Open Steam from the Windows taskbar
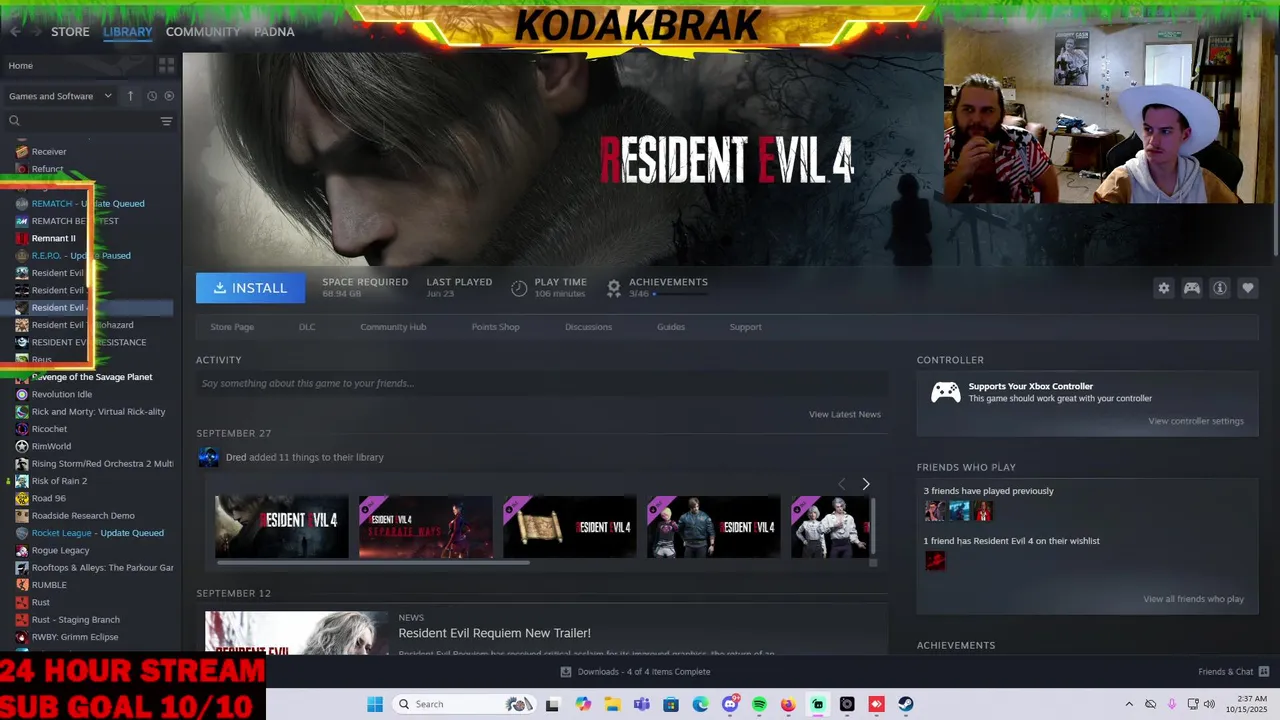 point(906,704)
